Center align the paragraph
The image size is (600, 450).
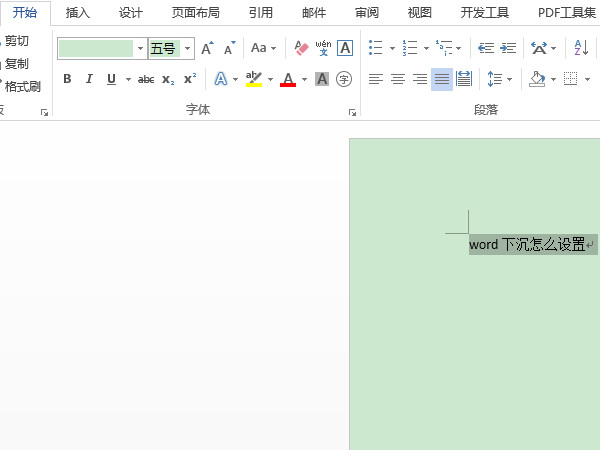coord(397,79)
